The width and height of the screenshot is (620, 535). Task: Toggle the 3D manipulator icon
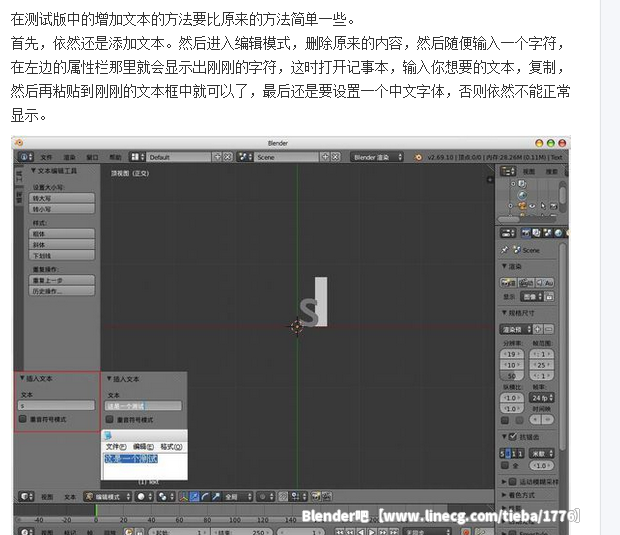(181, 496)
